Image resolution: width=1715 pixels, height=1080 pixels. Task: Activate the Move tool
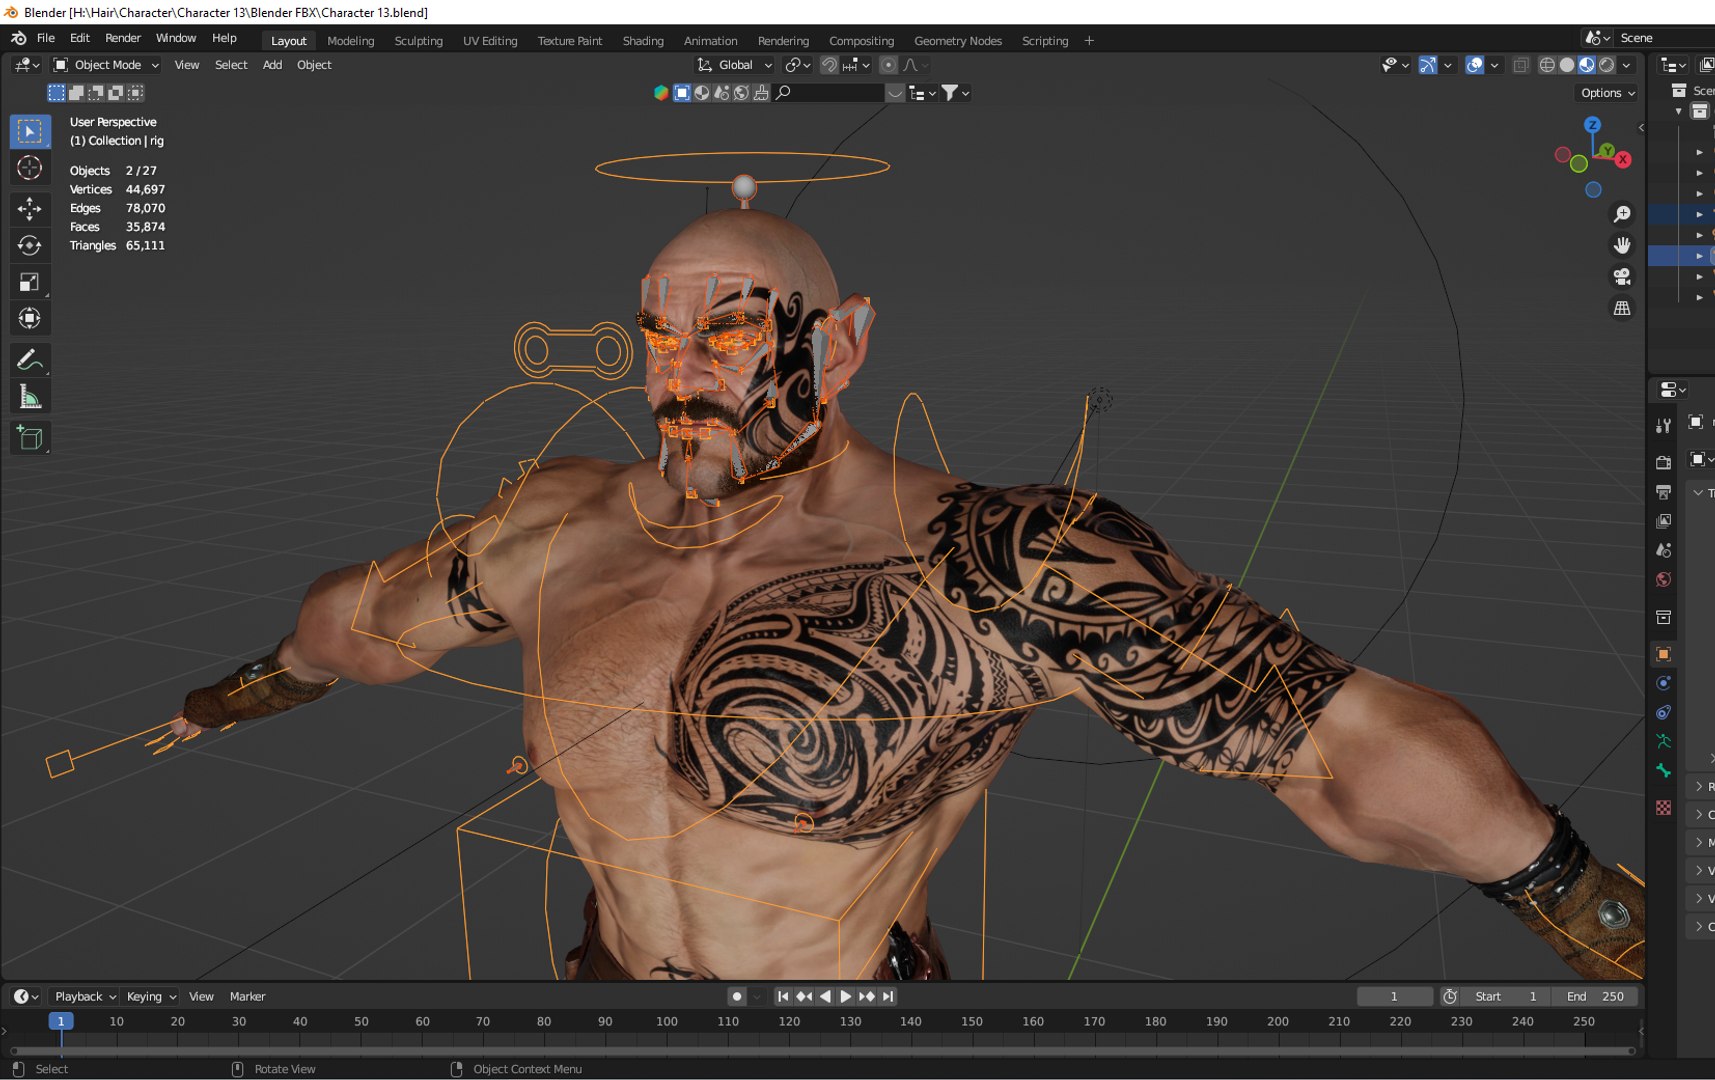(x=30, y=208)
